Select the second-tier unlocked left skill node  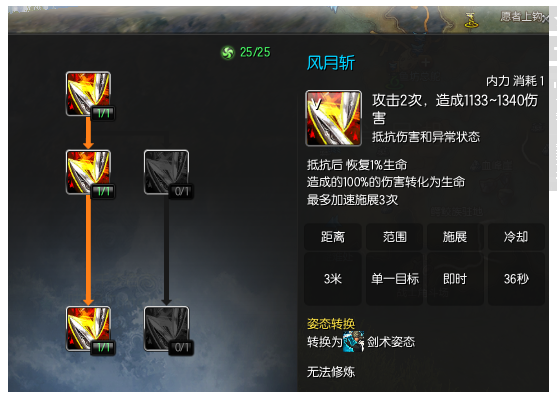pyautogui.click(x=88, y=172)
